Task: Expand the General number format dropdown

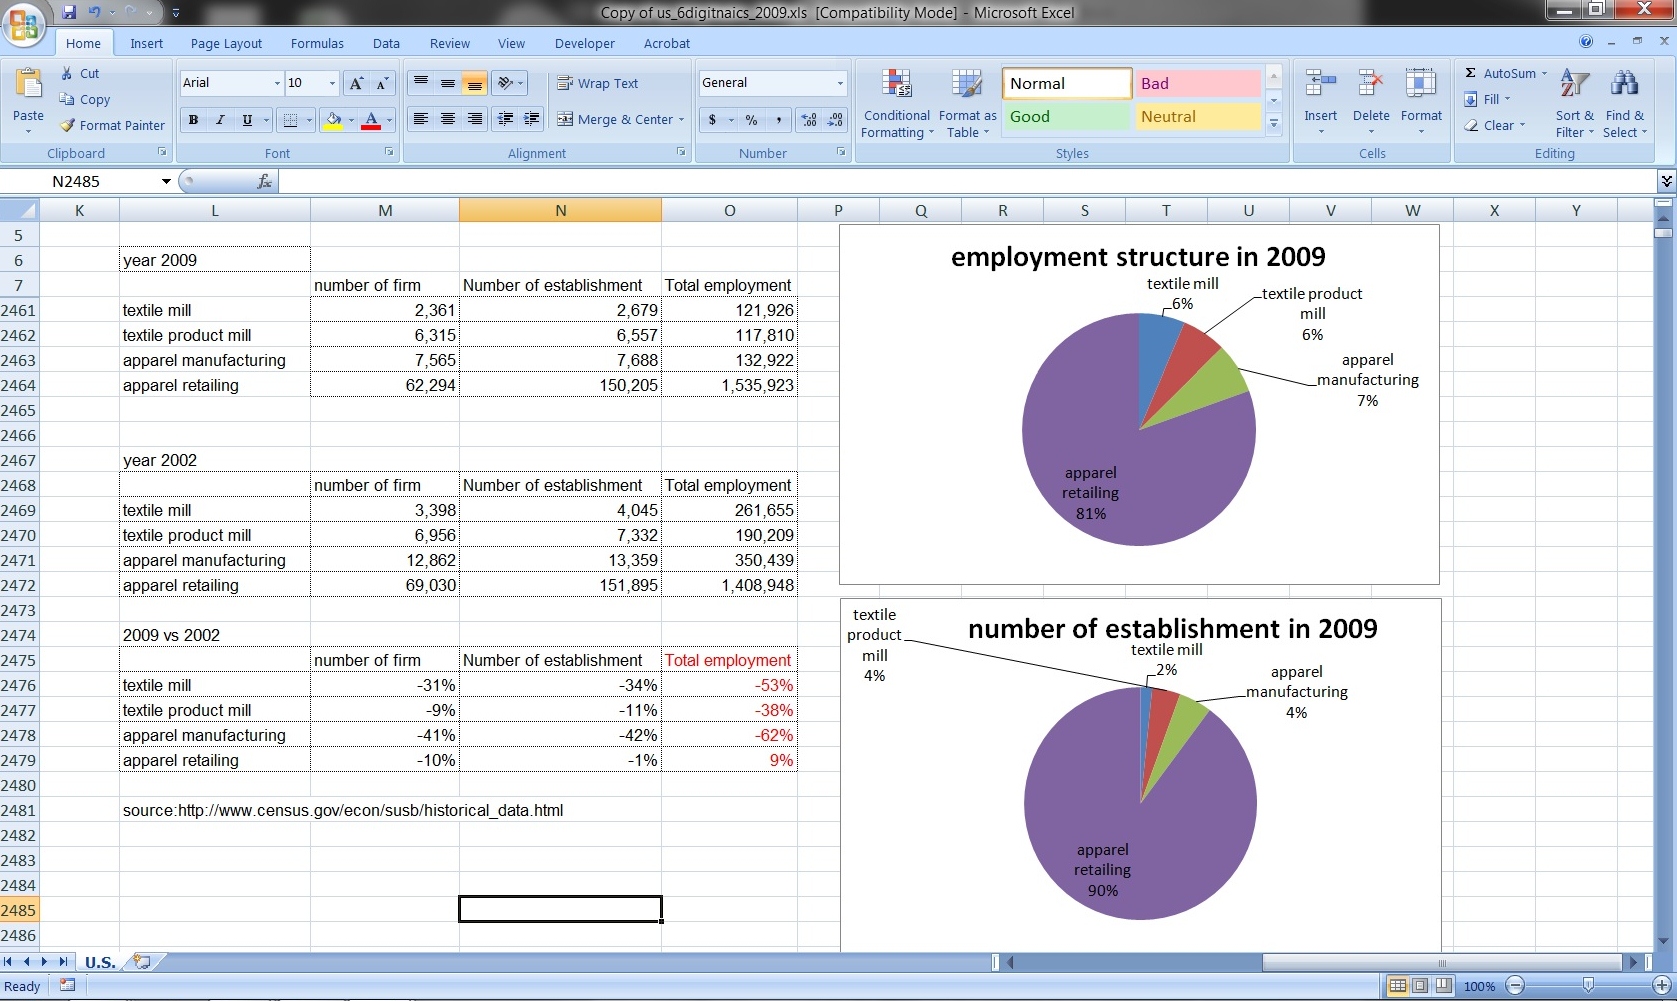Action: click(839, 83)
